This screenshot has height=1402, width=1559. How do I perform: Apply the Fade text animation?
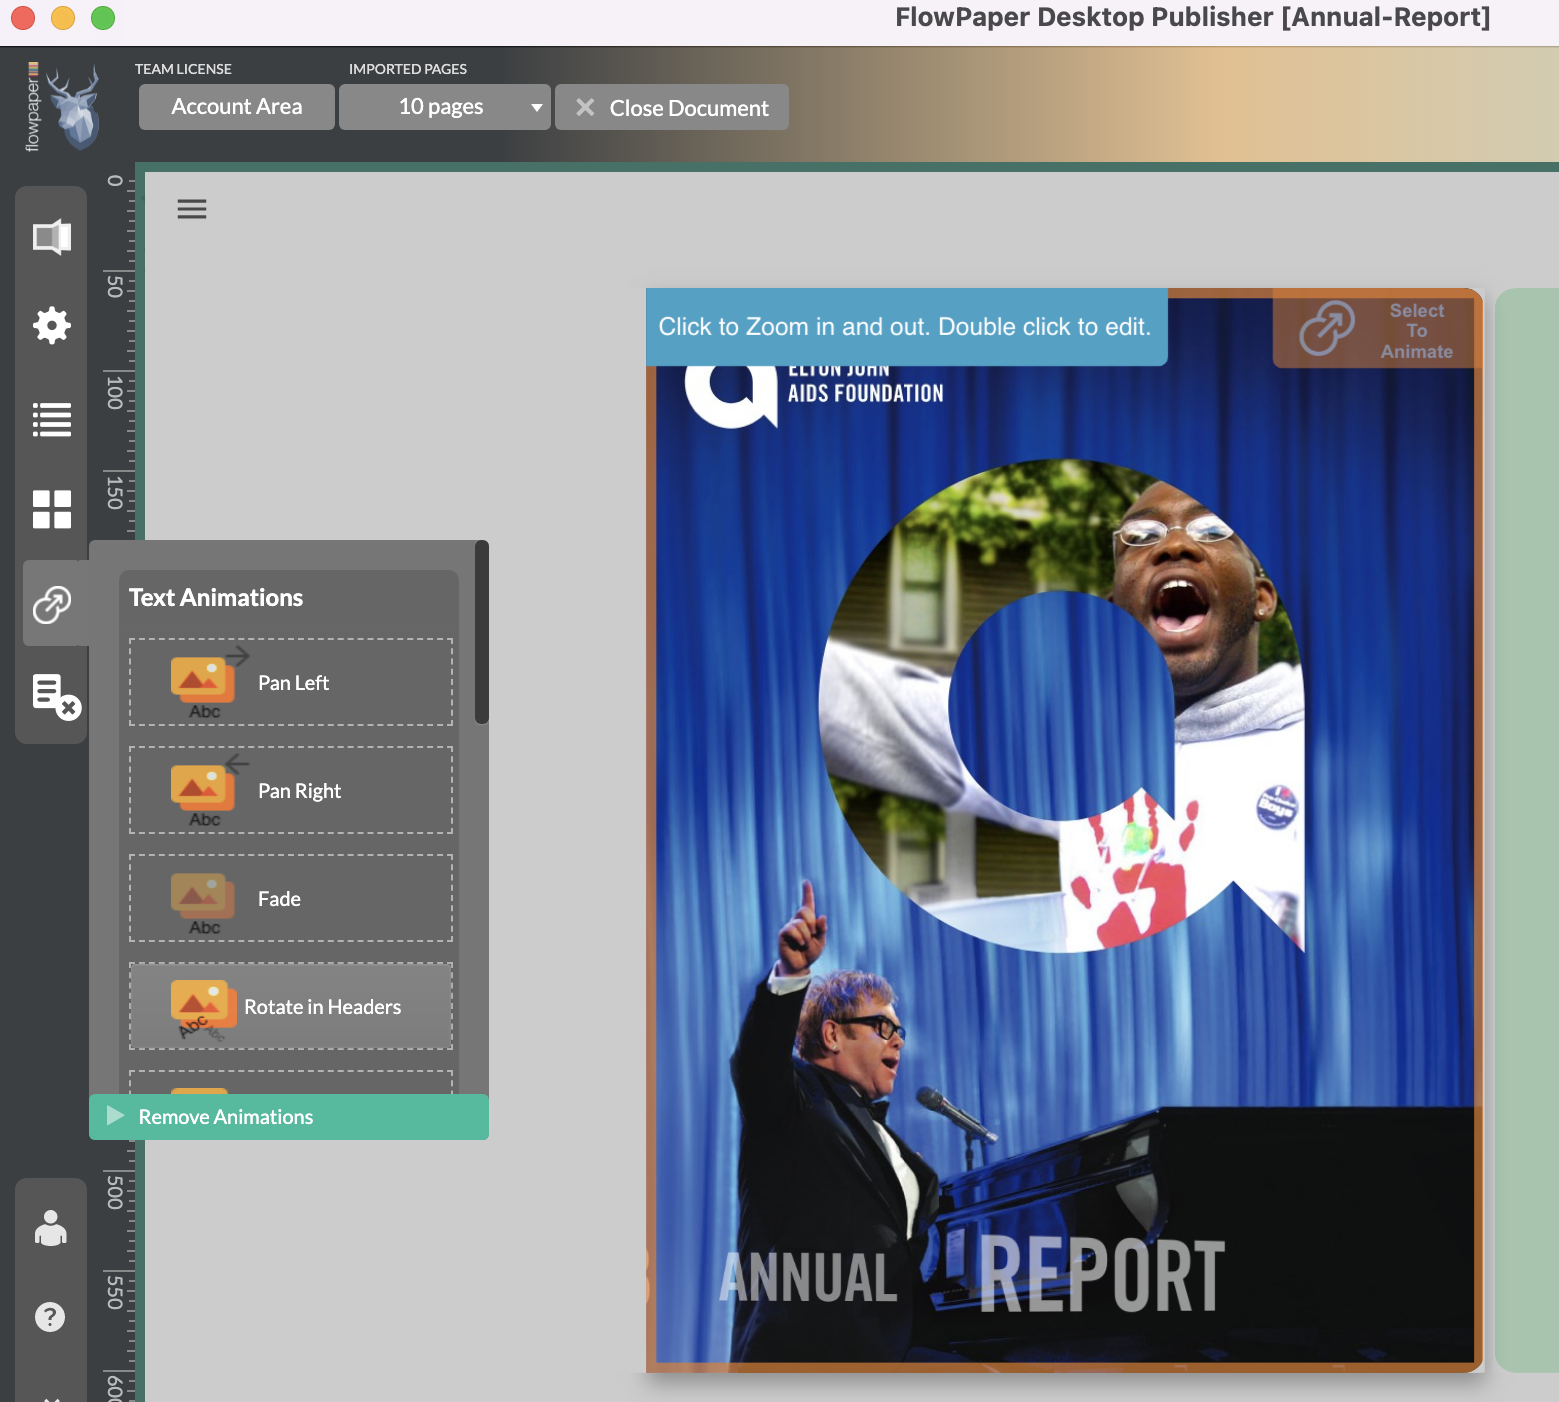point(291,898)
